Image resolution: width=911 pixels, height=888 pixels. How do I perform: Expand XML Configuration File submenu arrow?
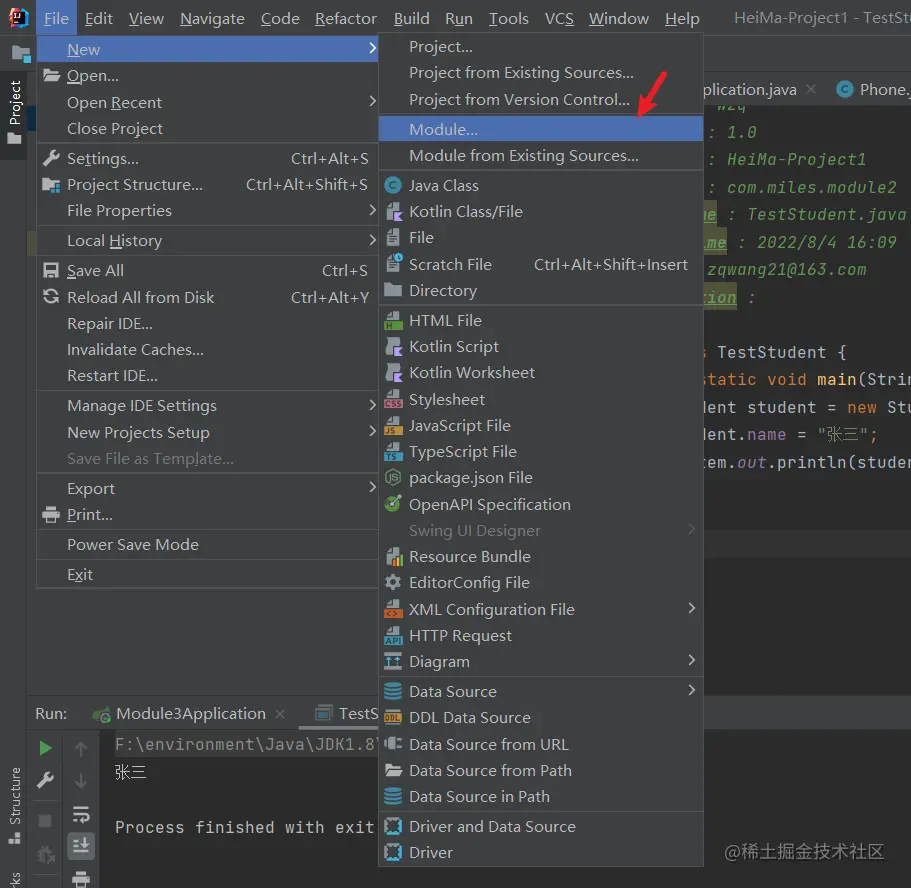[x=691, y=608]
